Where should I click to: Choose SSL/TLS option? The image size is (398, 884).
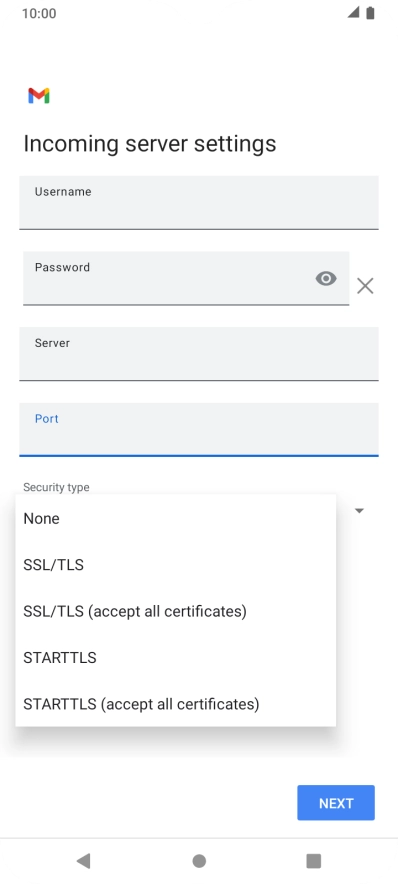pos(176,565)
